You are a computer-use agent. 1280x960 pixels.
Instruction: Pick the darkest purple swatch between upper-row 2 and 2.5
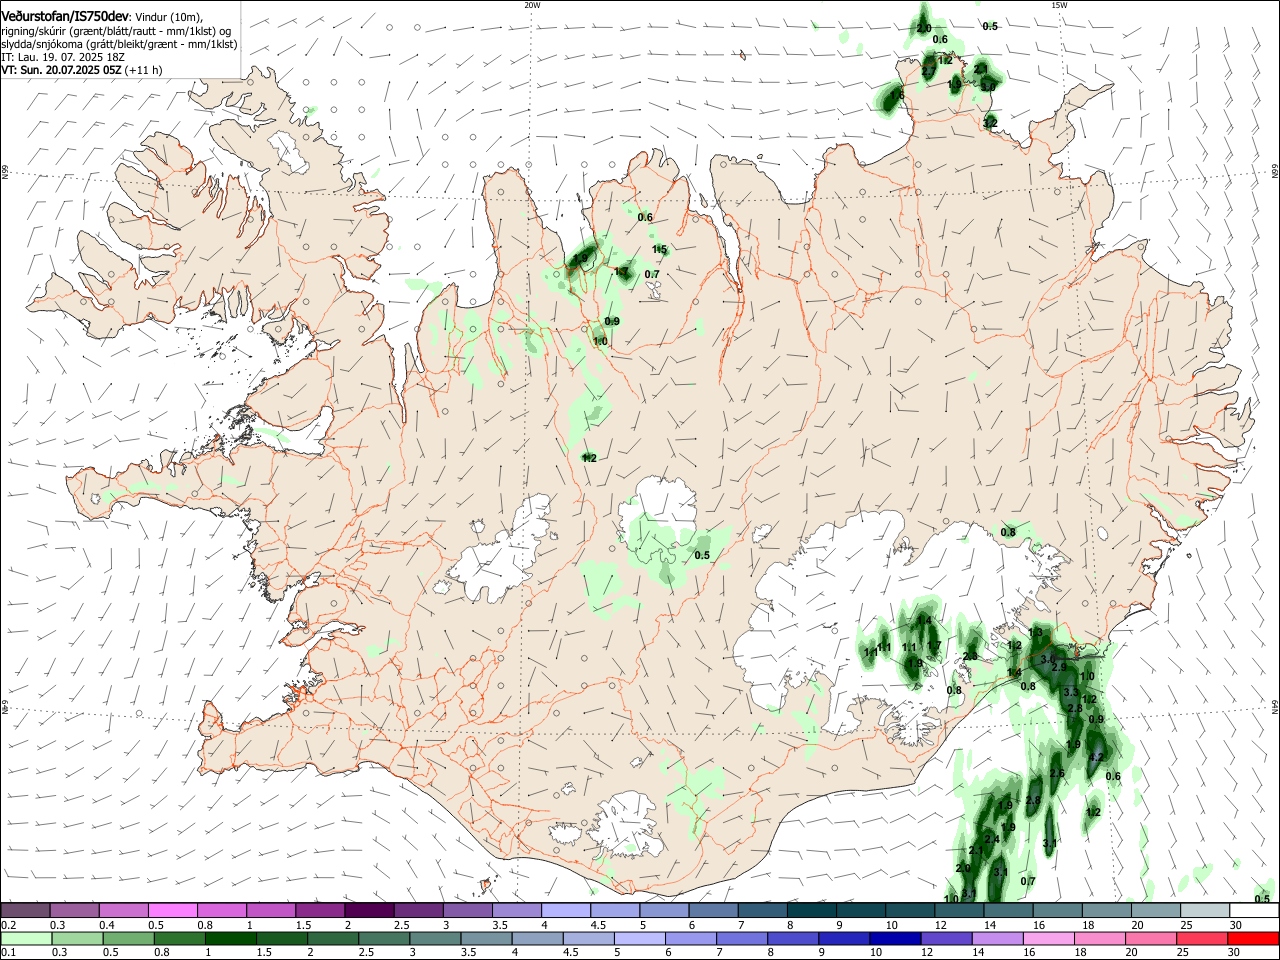369,911
